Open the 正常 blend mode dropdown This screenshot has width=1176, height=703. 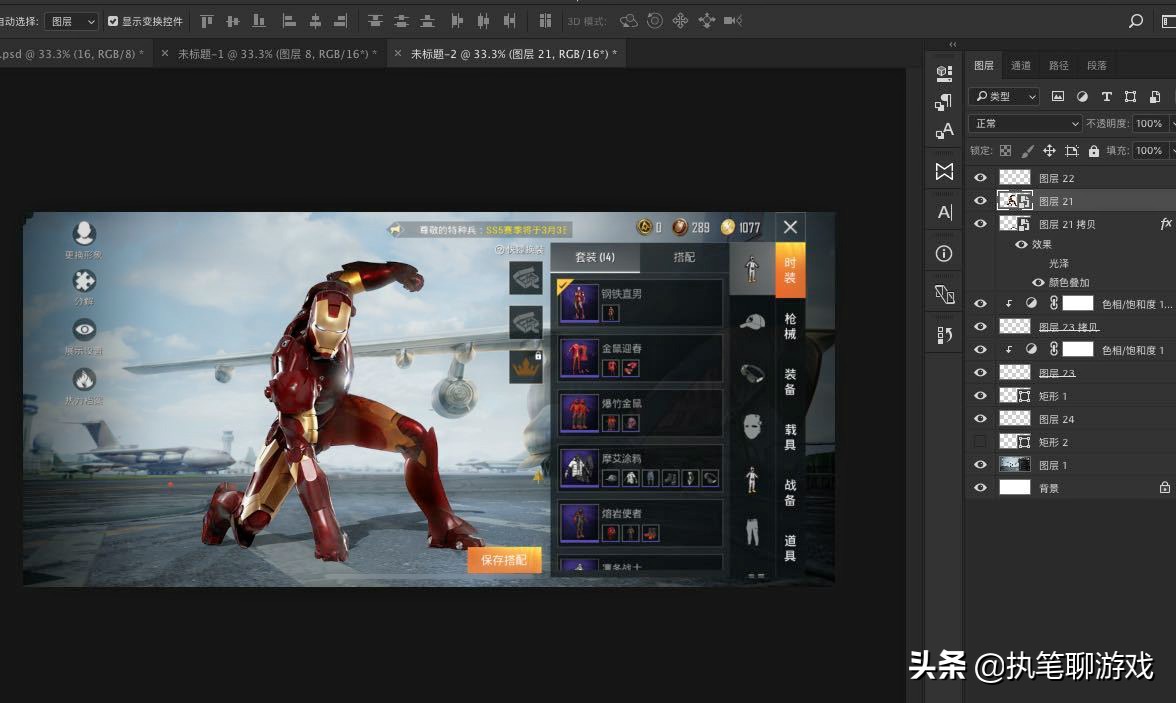click(x=1025, y=124)
